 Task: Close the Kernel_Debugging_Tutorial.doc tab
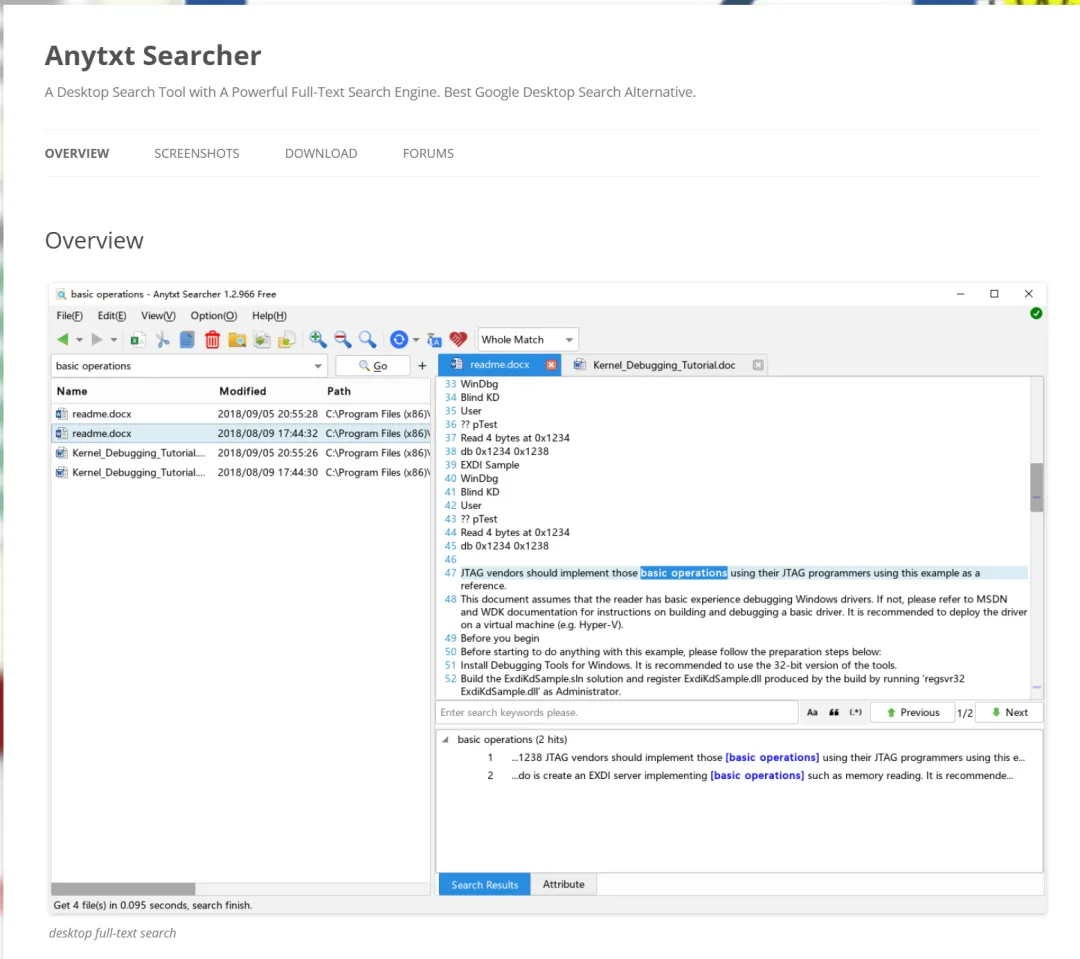pos(758,365)
